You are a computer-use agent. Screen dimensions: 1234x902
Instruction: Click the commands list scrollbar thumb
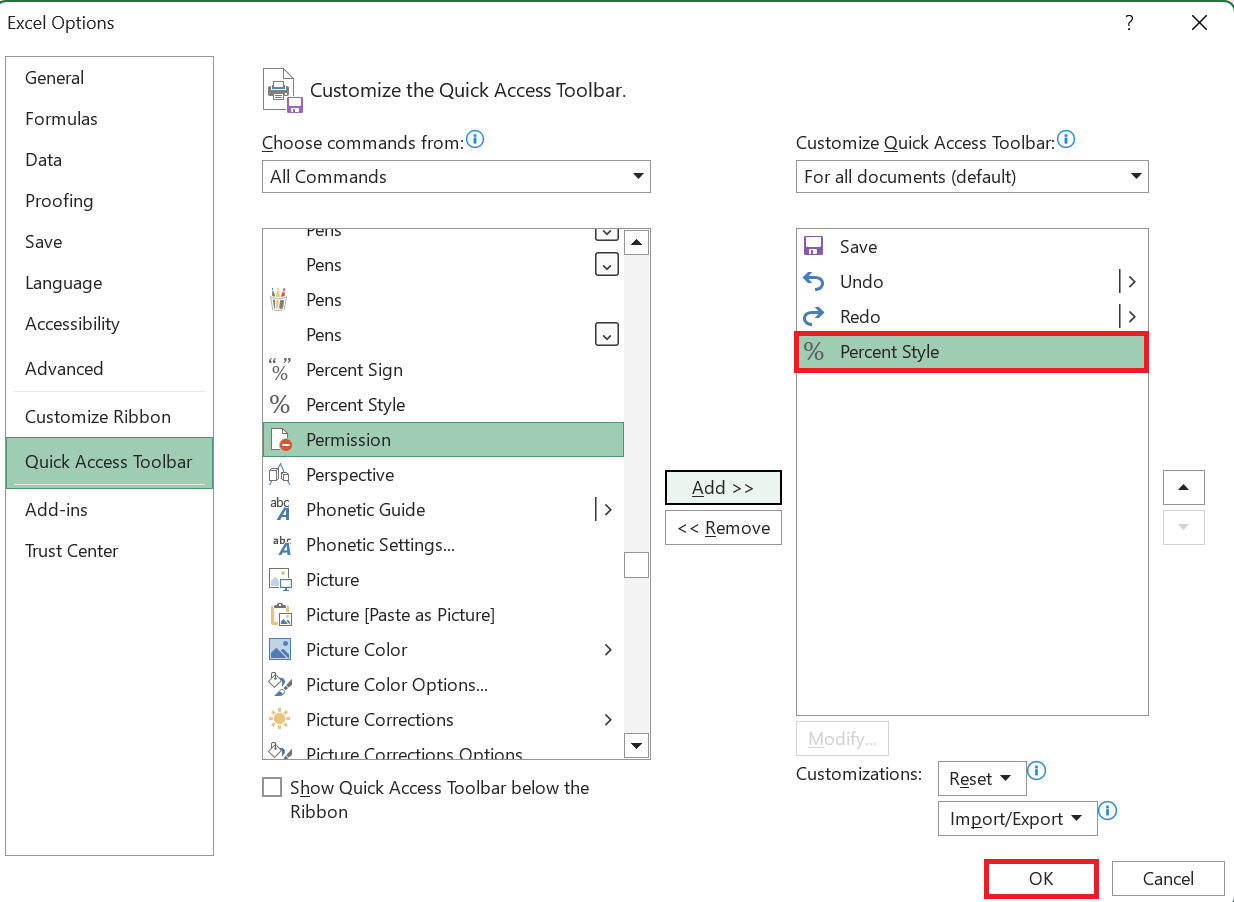637,565
